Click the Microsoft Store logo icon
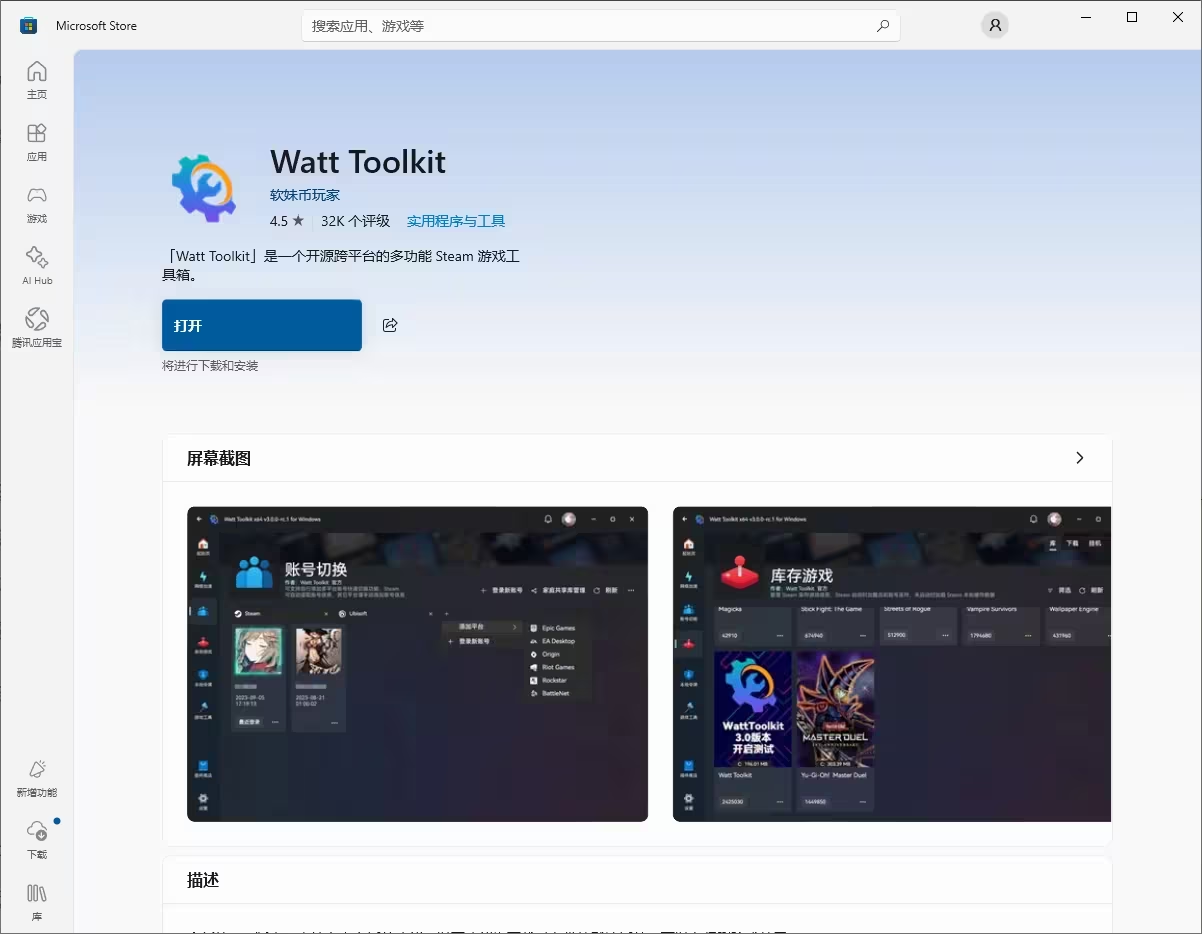The image size is (1202, 934). [29, 26]
